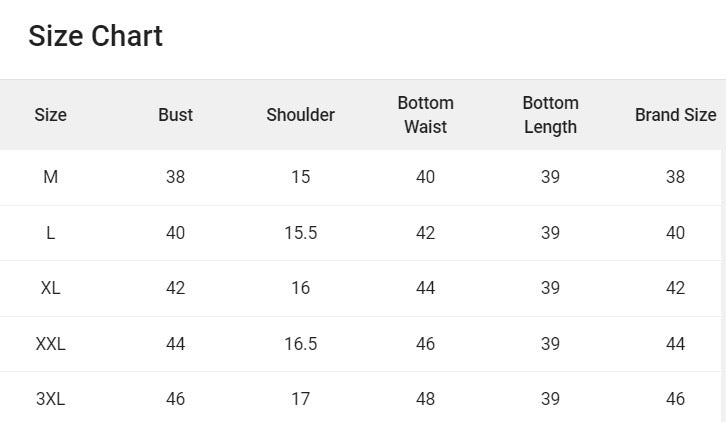Select the Size column header
Image resolution: width=726 pixels, height=422 pixels.
click(x=50, y=115)
